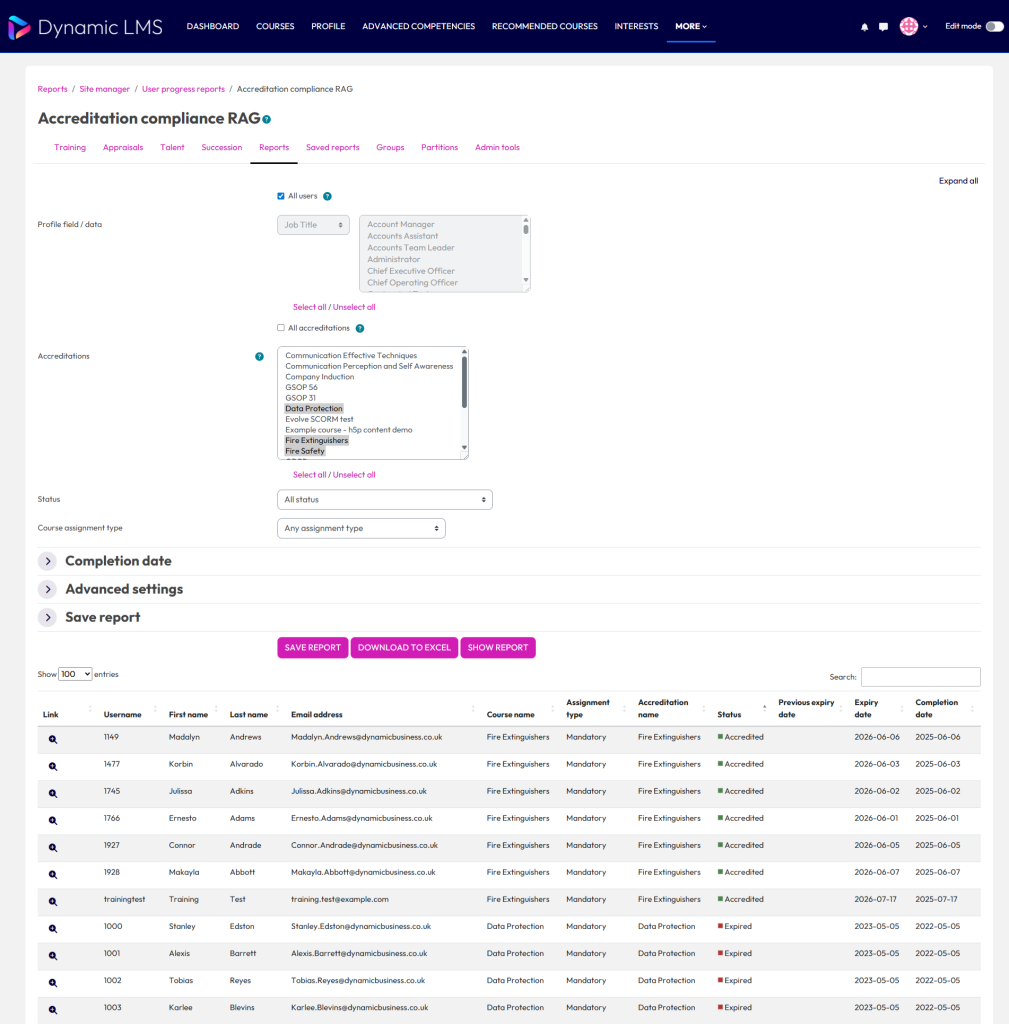Click into the table Search field

920,677
